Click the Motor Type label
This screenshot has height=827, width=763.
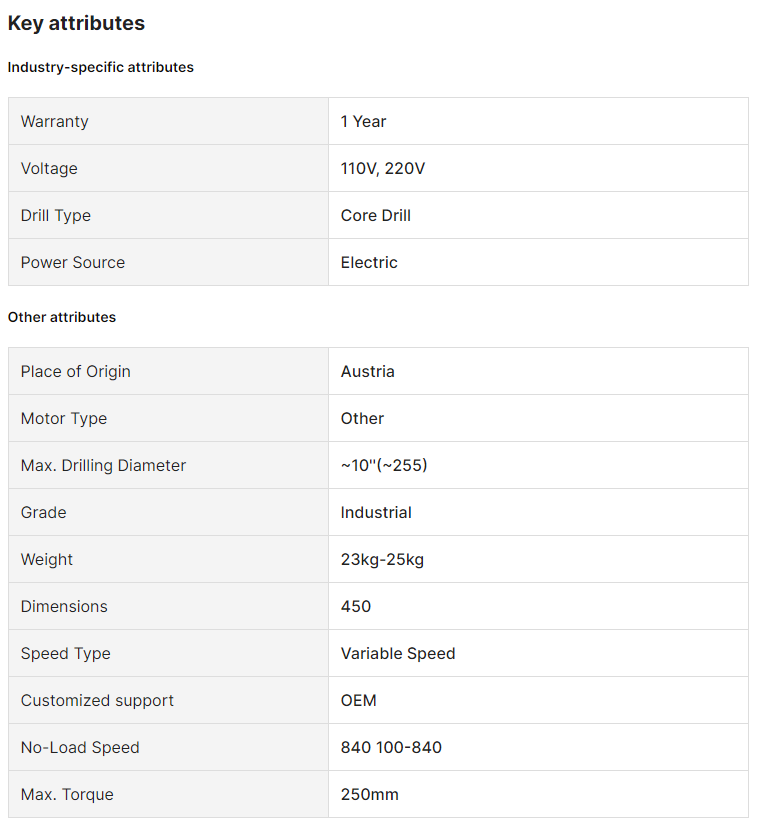point(64,419)
